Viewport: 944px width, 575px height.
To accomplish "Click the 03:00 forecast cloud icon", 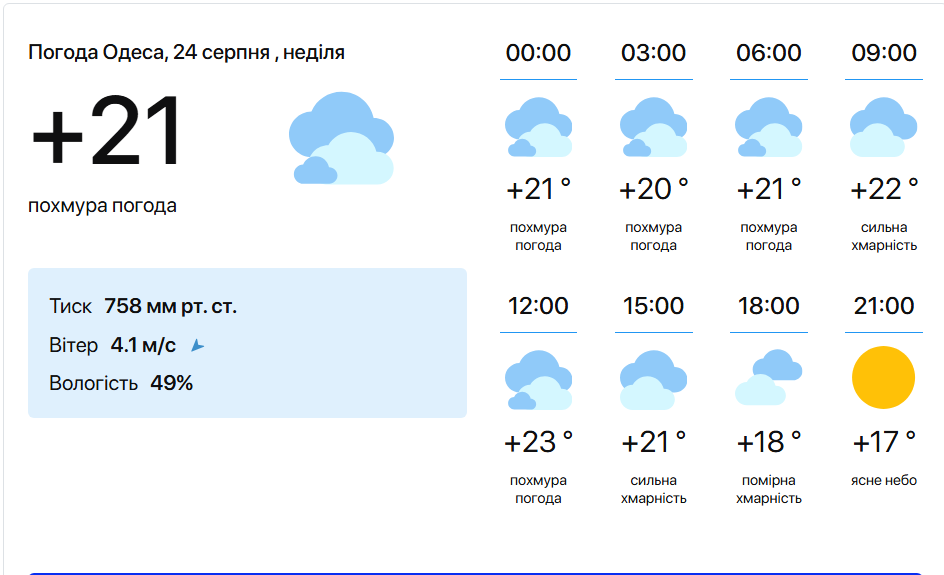I will [653, 128].
